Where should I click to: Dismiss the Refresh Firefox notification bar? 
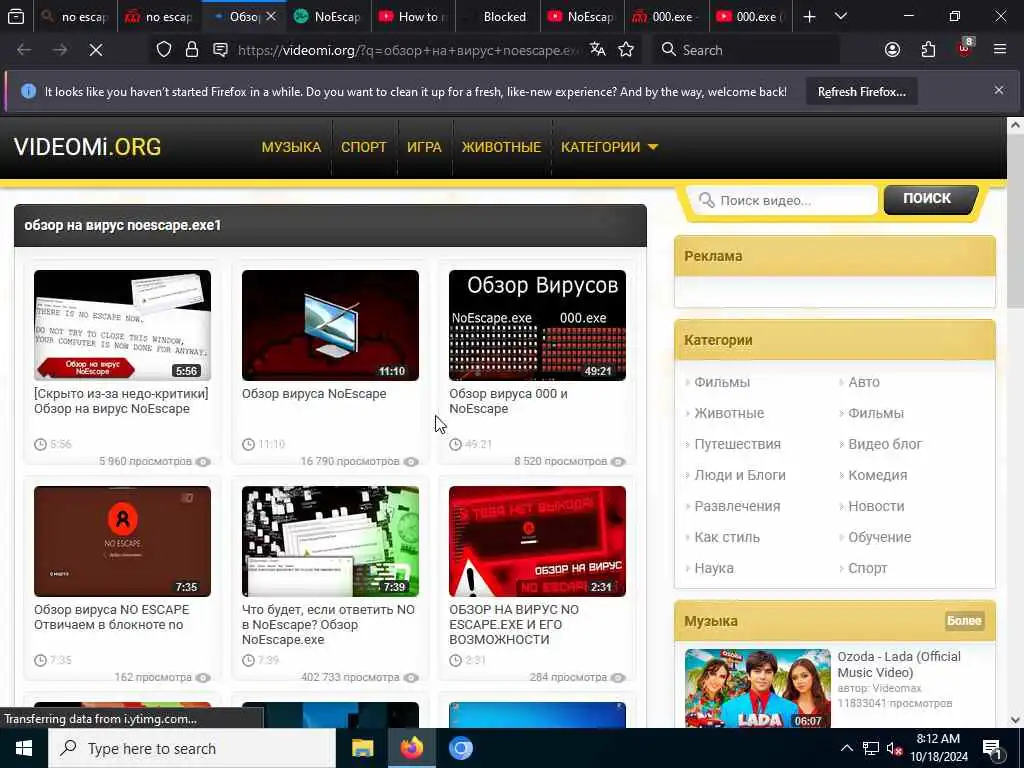click(999, 90)
